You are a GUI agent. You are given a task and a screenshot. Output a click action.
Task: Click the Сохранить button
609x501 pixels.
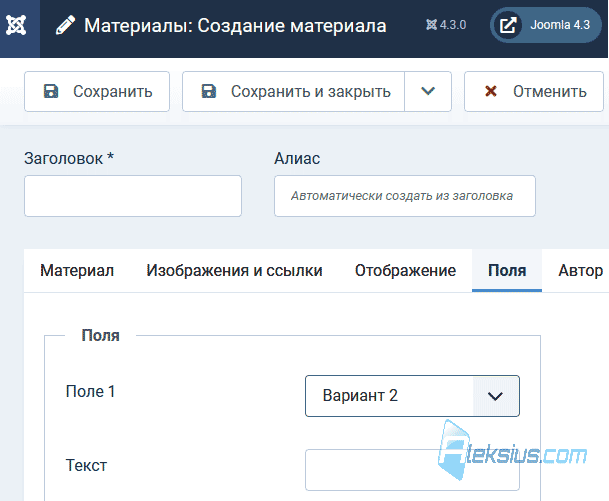[97, 92]
